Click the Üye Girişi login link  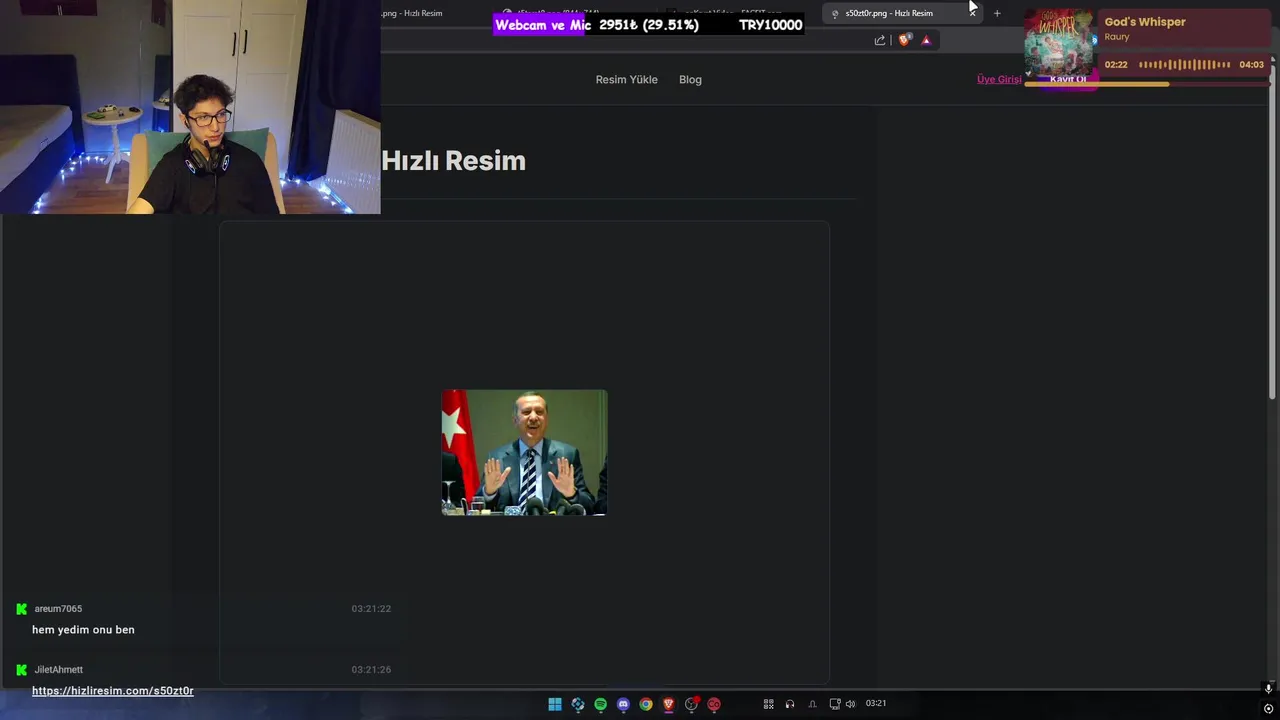(999, 79)
